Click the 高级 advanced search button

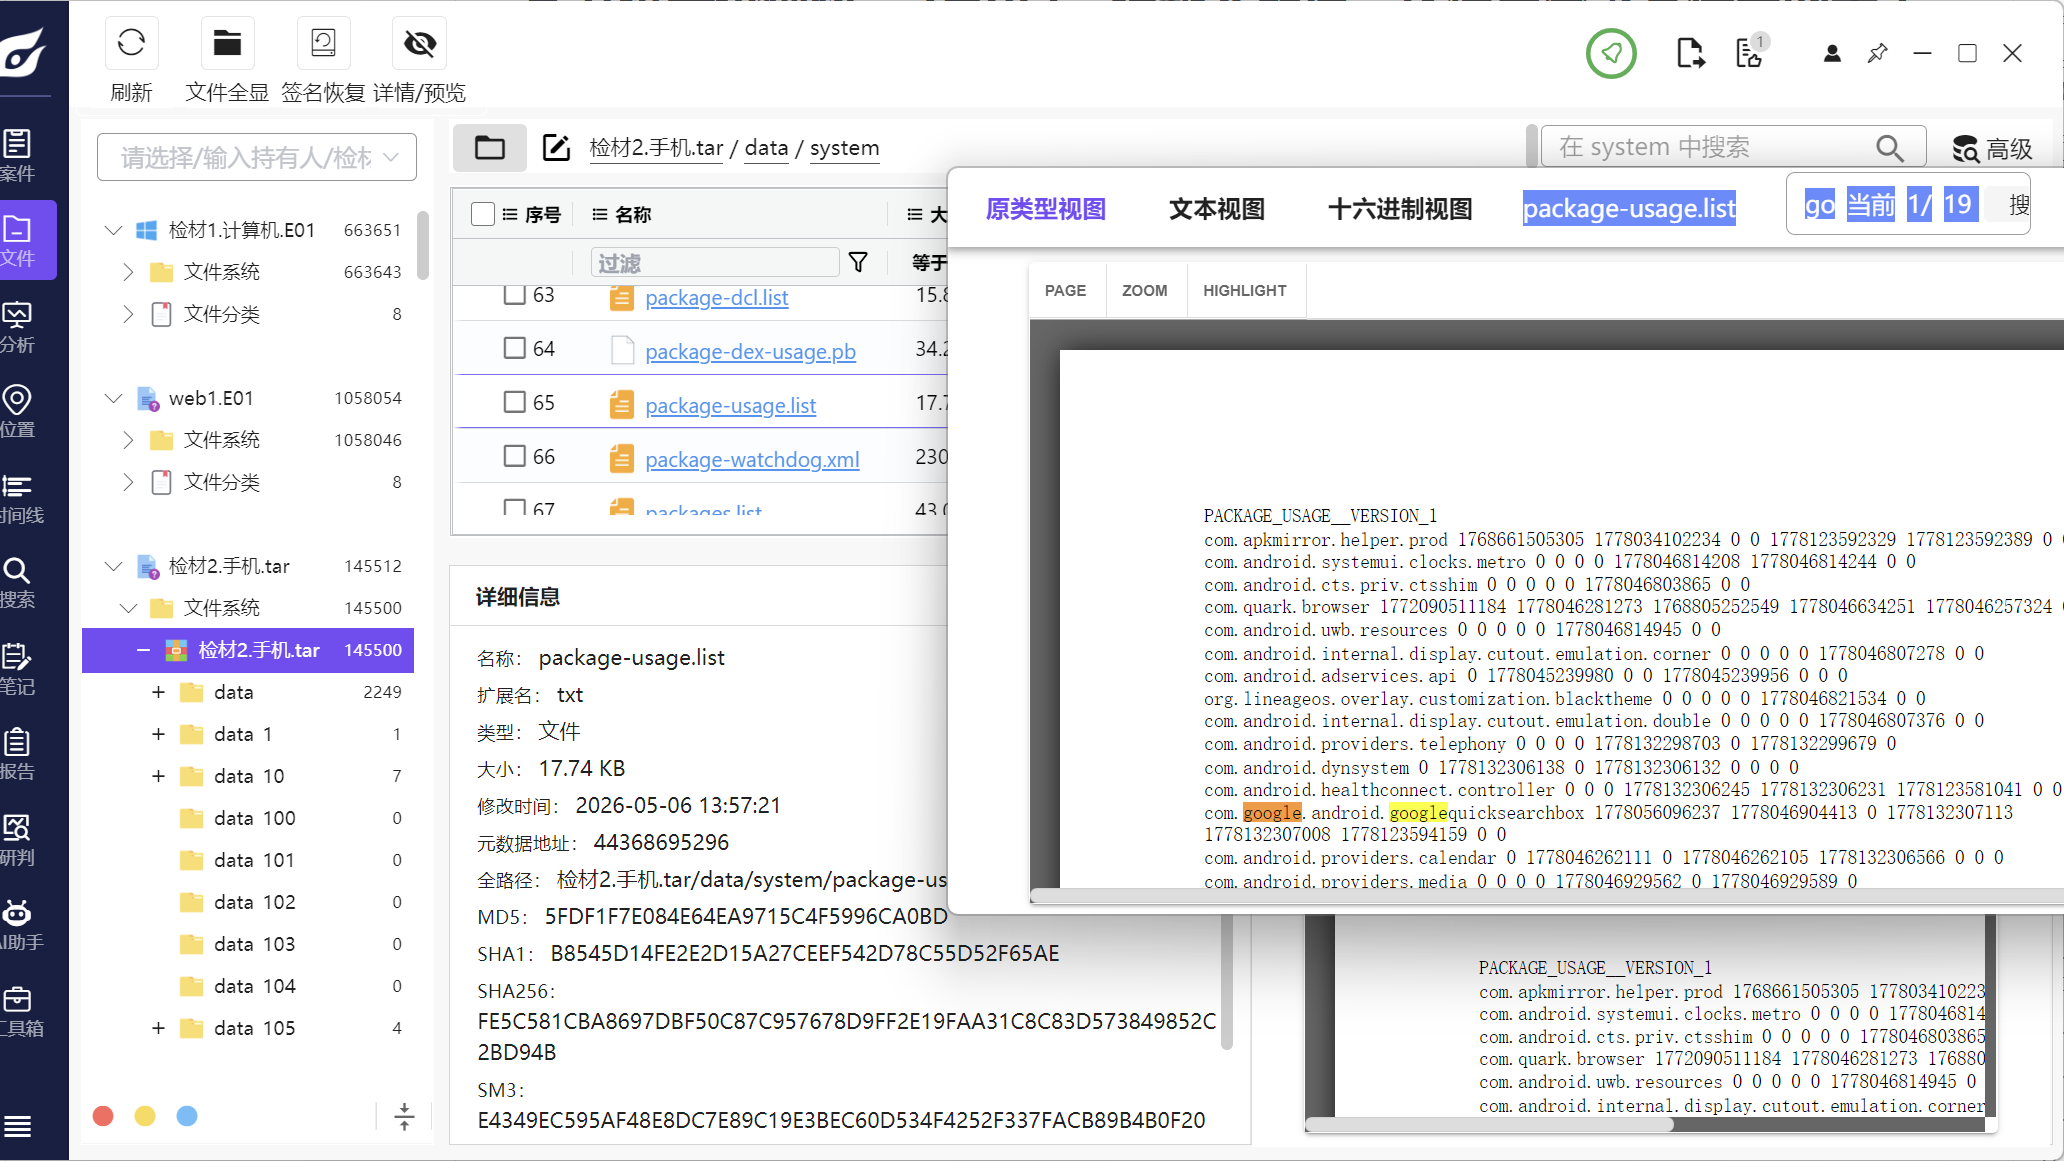pyautogui.click(x=1992, y=149)
